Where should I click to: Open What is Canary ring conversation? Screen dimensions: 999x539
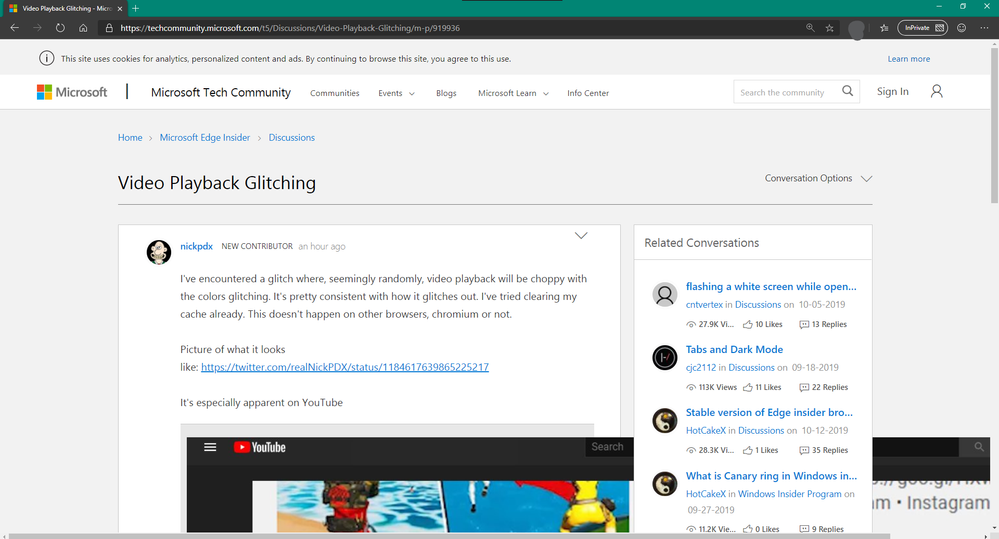coord(772,476)
